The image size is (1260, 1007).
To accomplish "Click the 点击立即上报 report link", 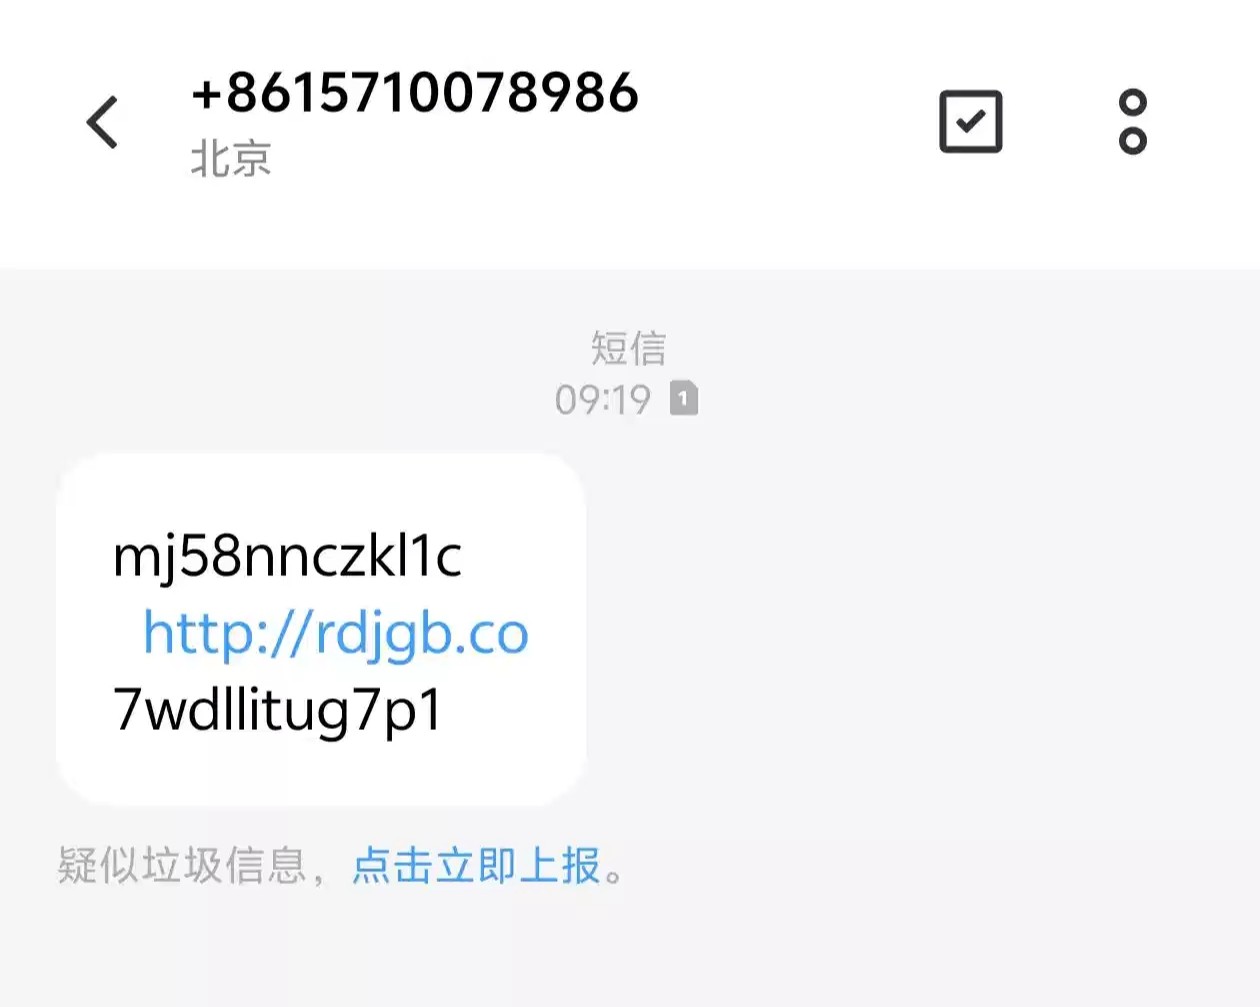I will (x=476, y=866).
